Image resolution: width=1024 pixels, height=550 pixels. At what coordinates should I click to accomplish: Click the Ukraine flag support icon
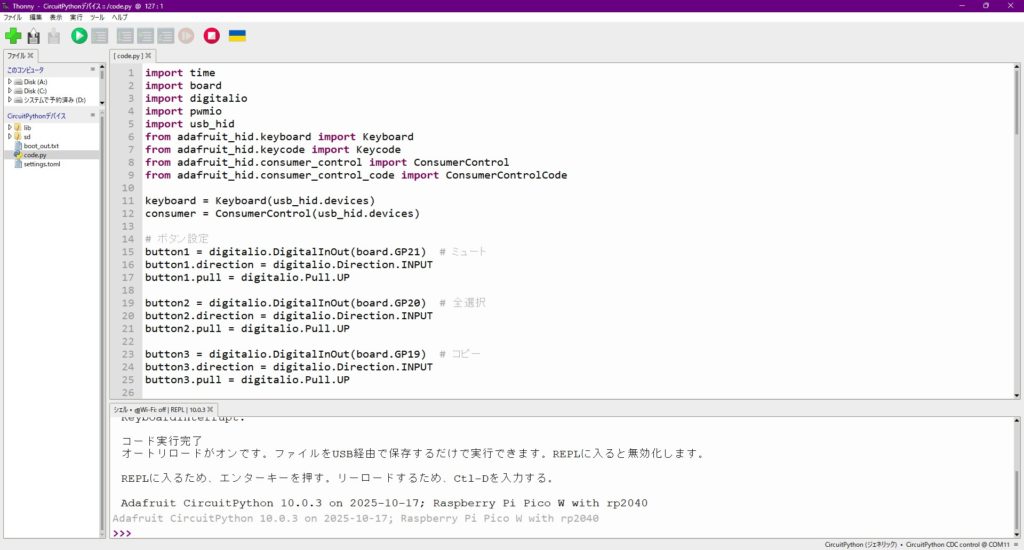(x=237, y=36)
